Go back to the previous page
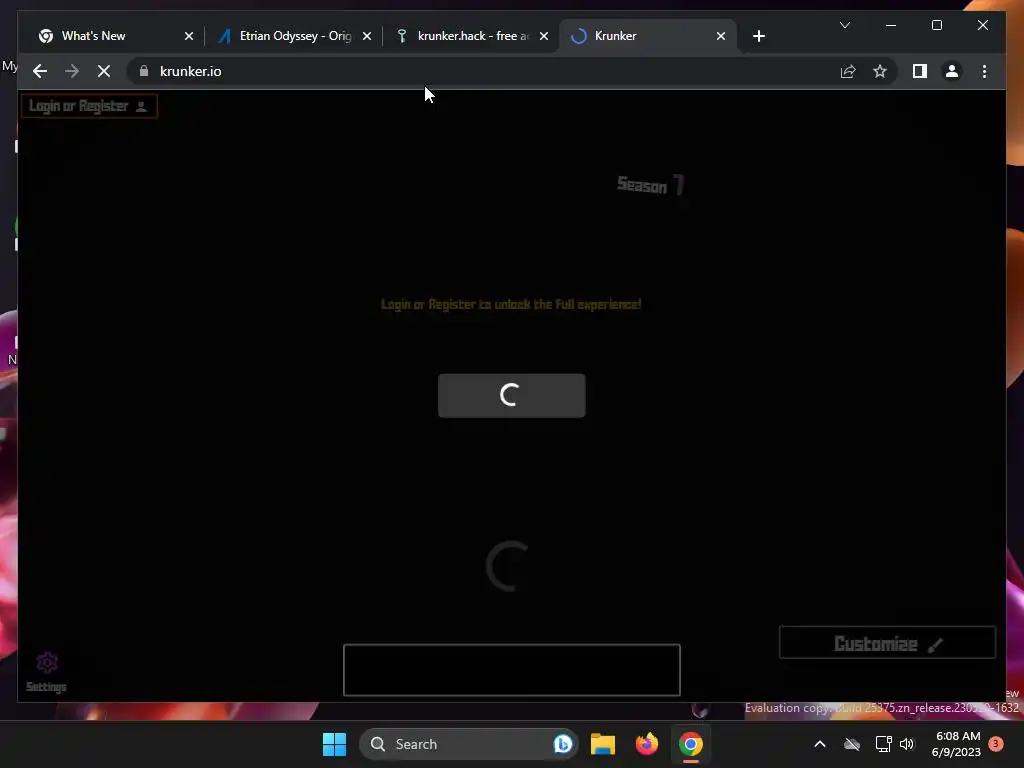The image size is (1024, 768). click(40, 71)
